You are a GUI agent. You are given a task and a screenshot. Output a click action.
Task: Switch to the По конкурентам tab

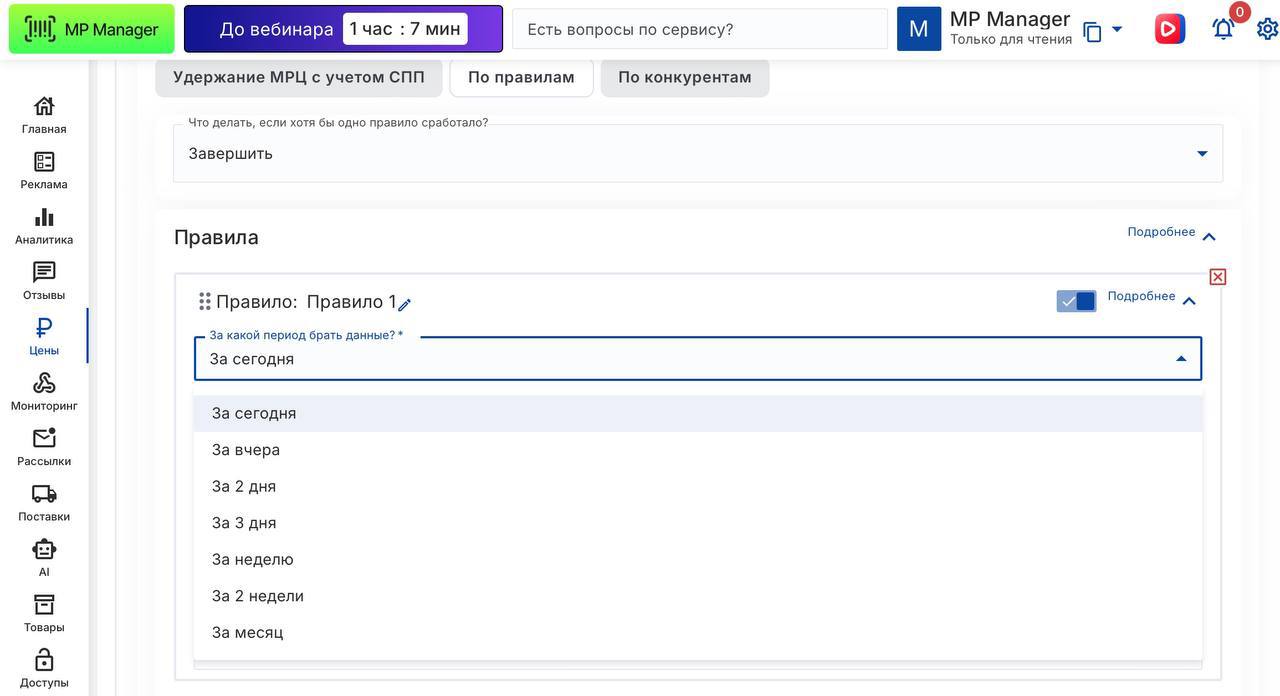[685, 77]
